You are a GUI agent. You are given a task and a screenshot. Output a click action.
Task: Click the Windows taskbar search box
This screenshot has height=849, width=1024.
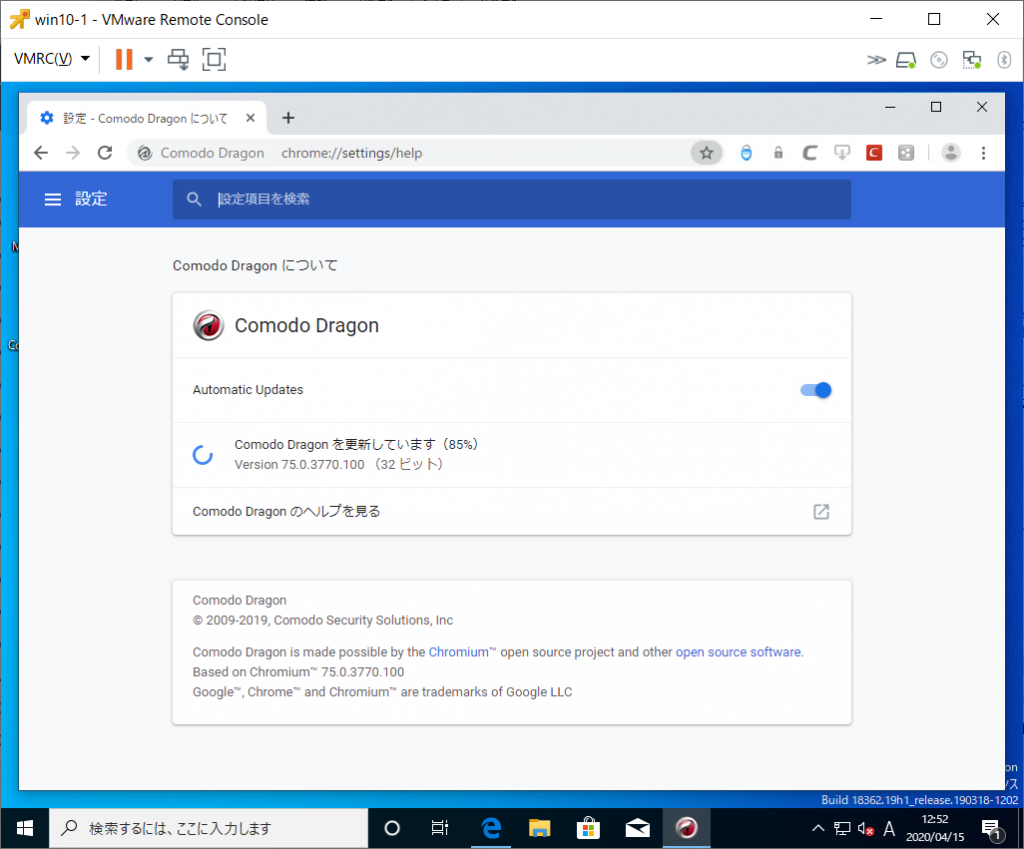pos(209,828)
